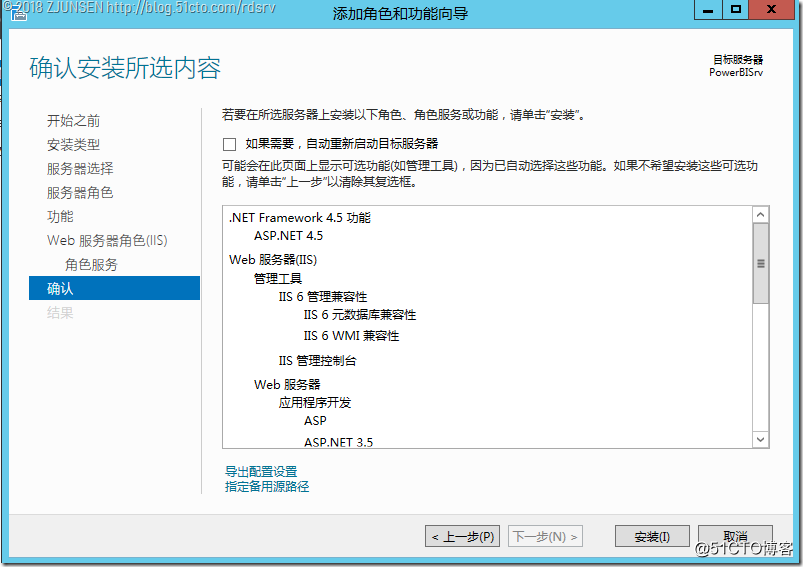Click the 应用程序开发 entry

314,403
